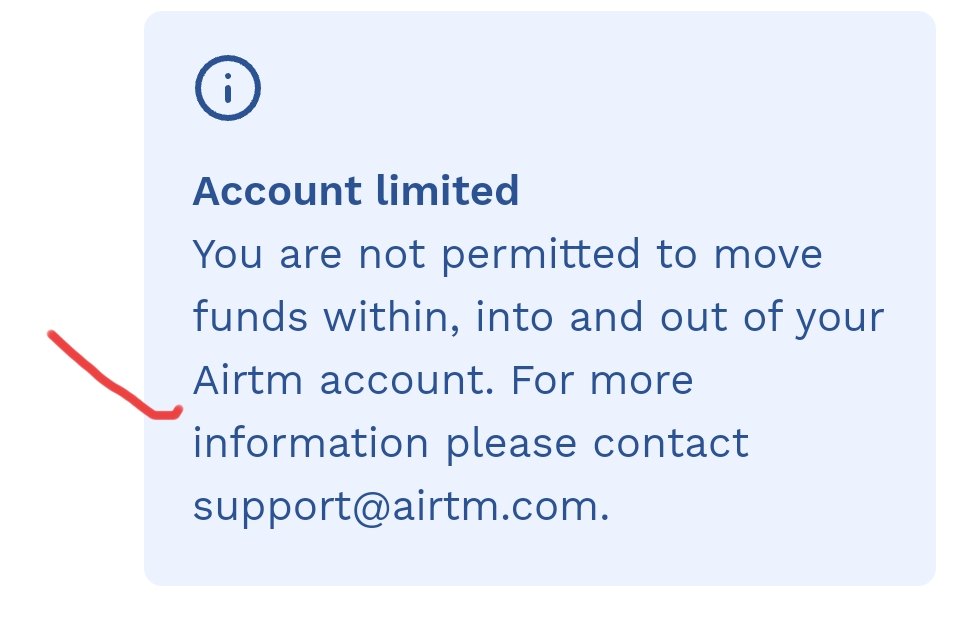The image size is (964, 637).
Task: Click the circled info icon
Action: coord(227,89)
